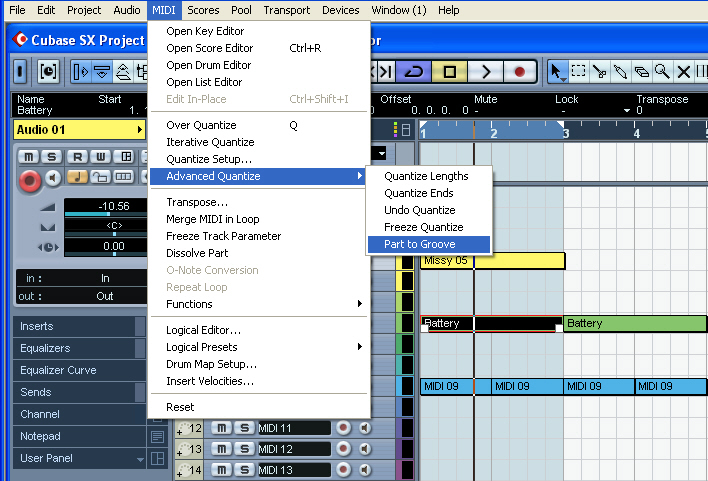Viewport: 708px width, 481px height.
Task: Open the Audio 01 track name dropdown
Action: click(140, 130)
